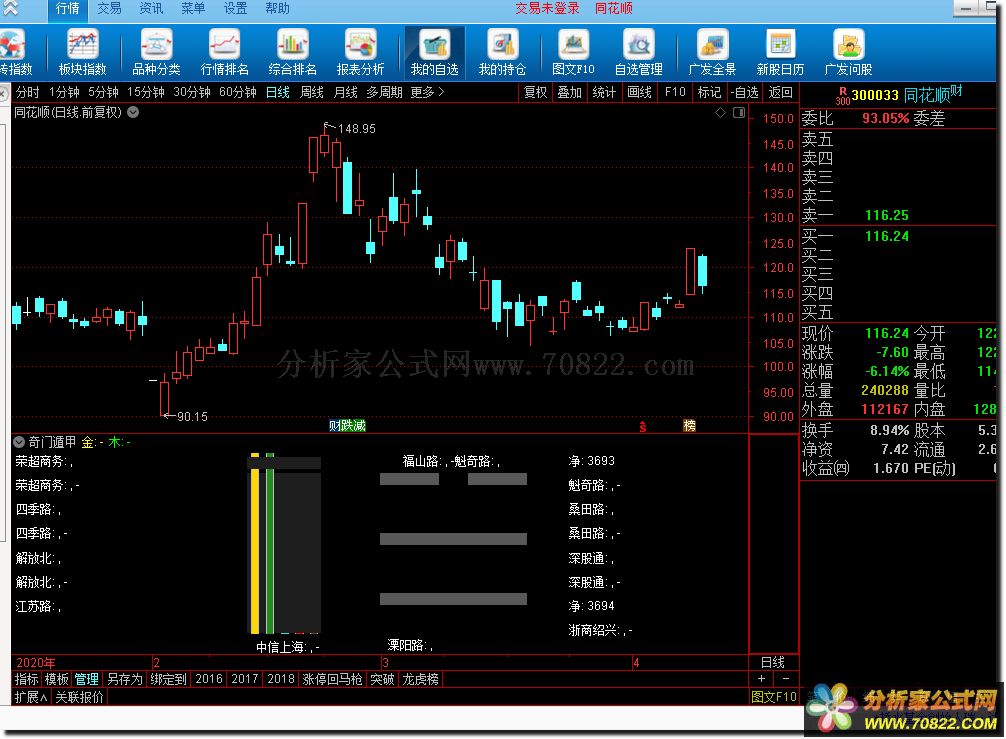
Task: Switch to 30分钟 chart period
Action: click(x=192, y=92)
